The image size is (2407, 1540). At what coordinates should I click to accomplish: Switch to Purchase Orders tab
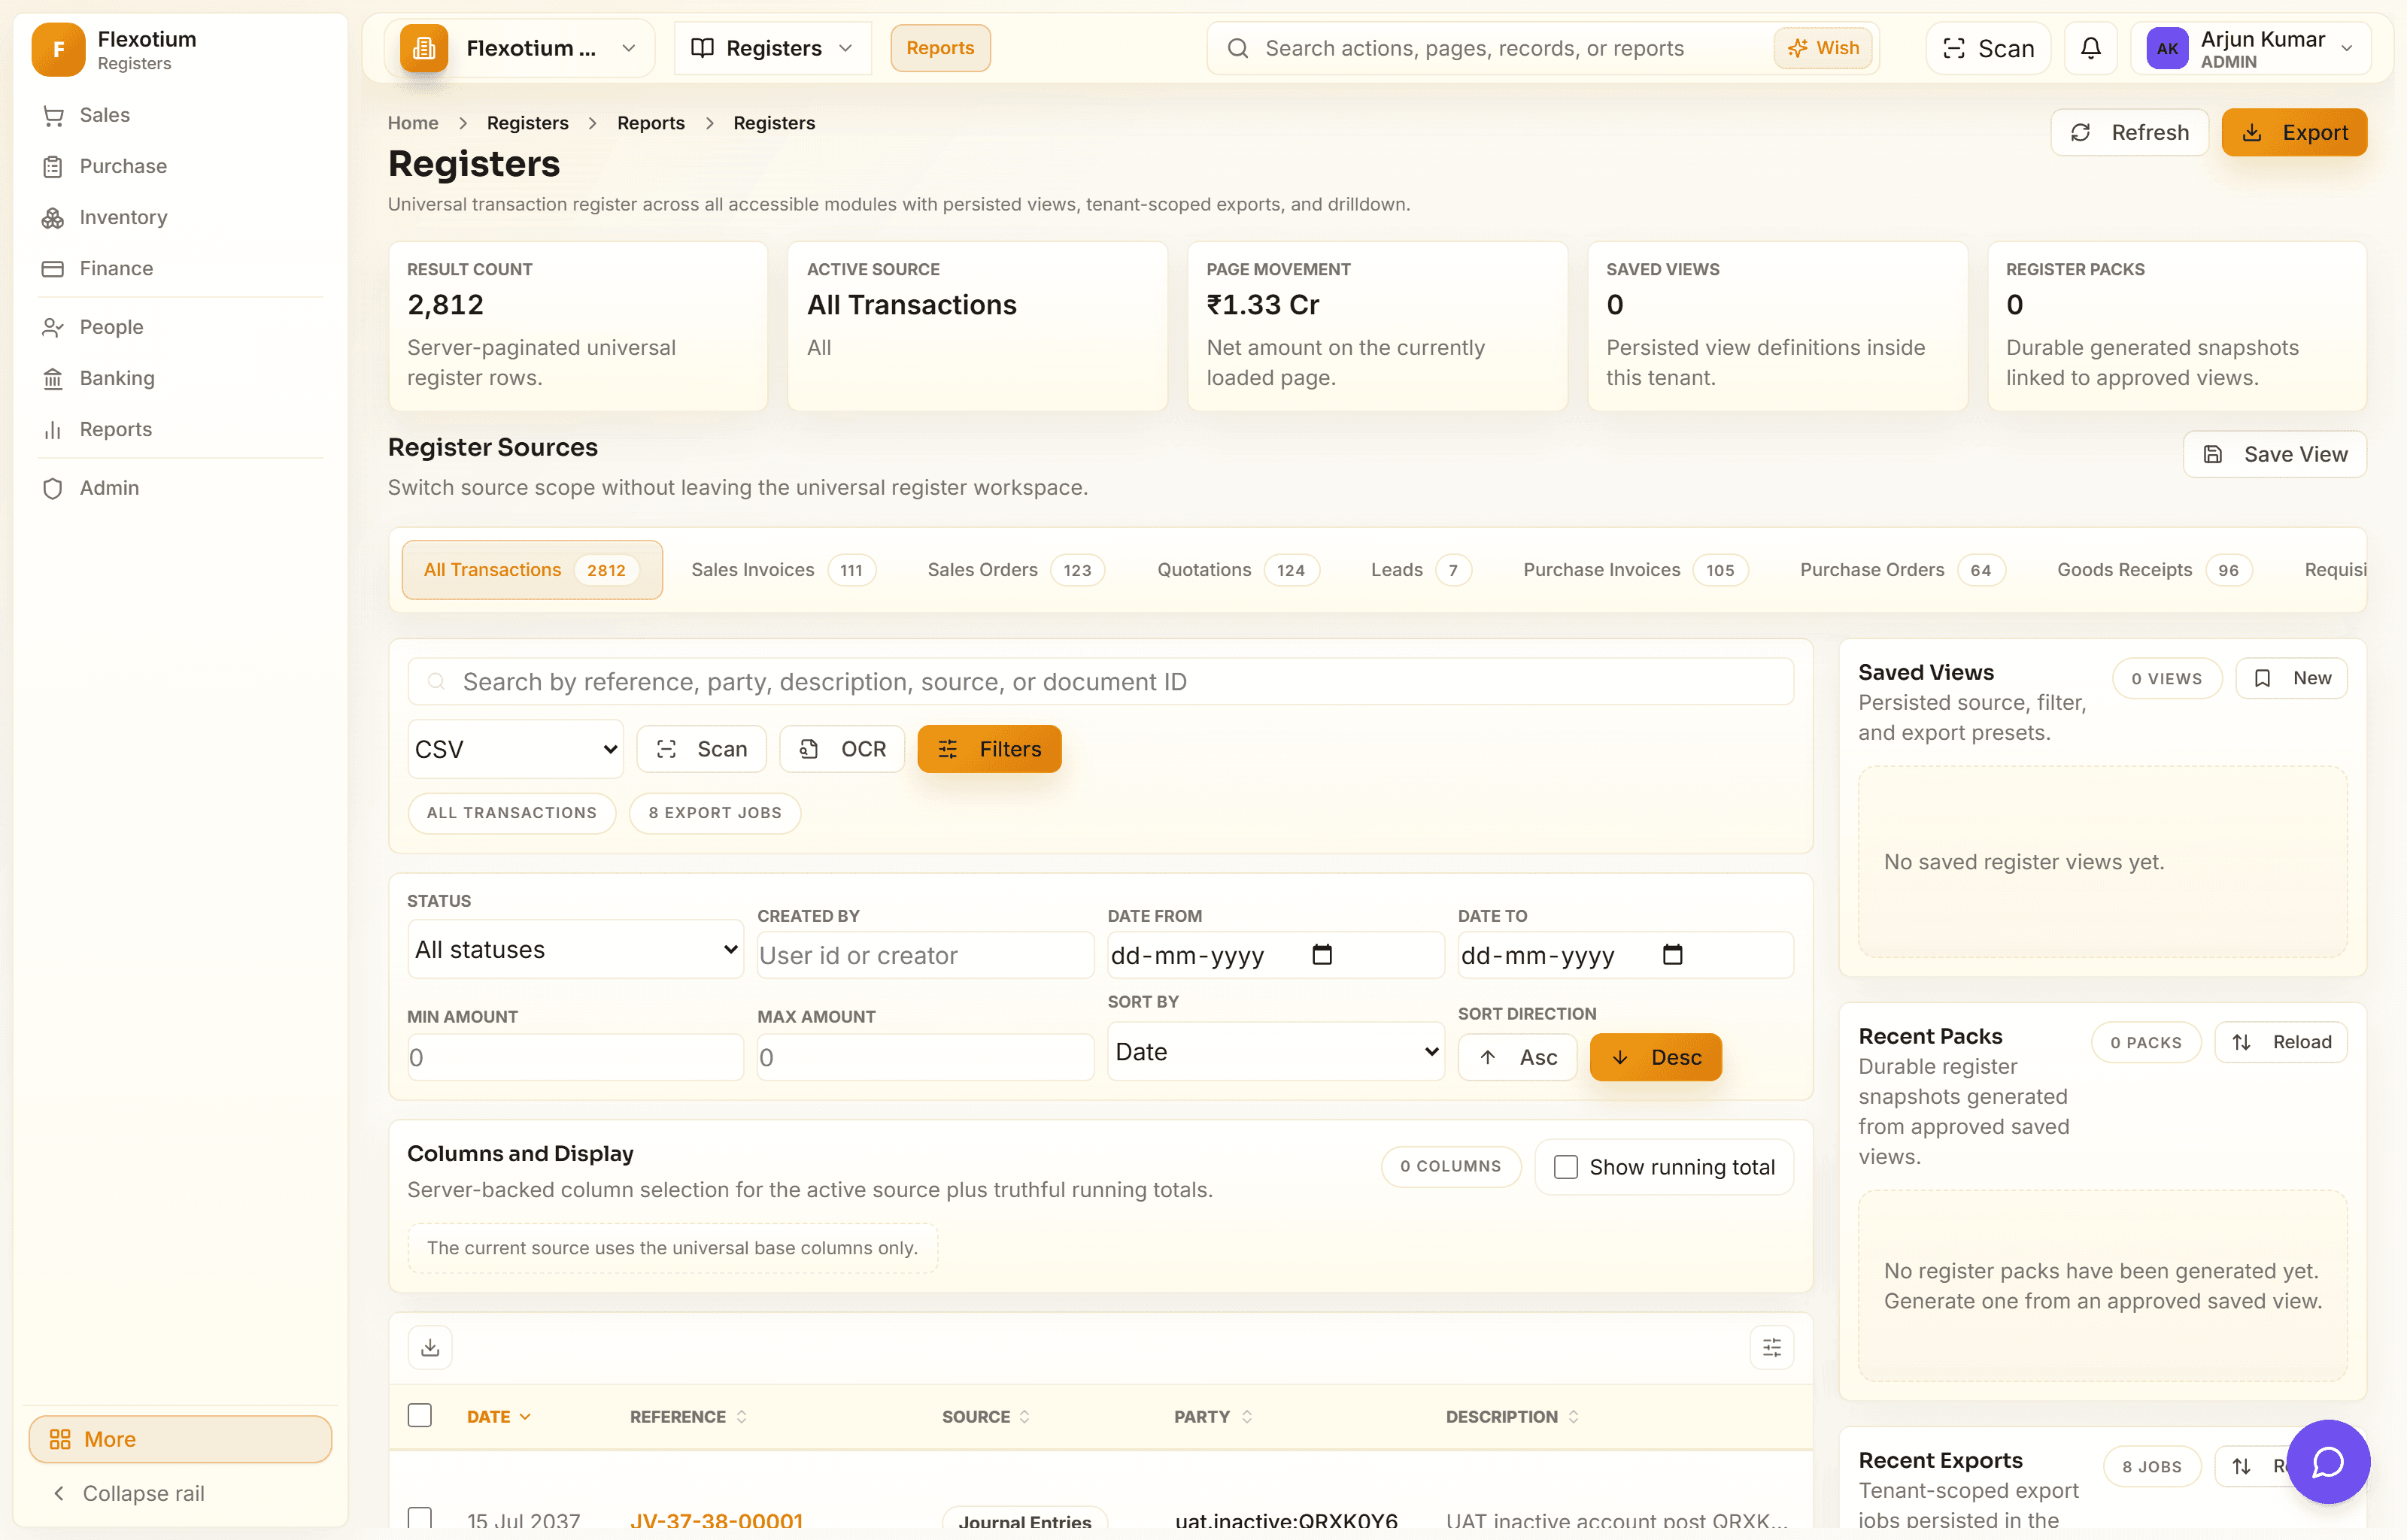[1902, 570]
